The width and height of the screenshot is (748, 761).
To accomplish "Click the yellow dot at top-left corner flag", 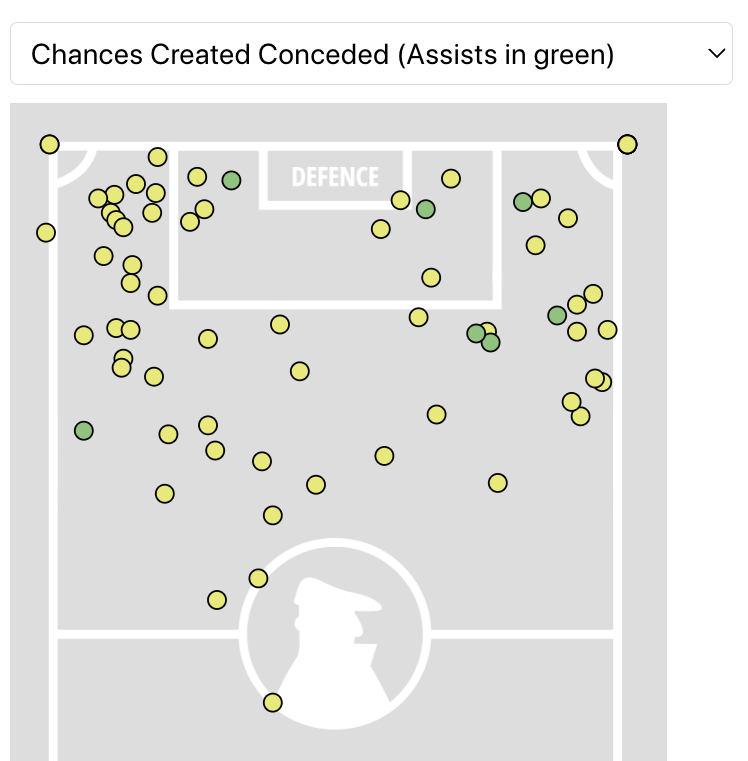I will [50, 145].
